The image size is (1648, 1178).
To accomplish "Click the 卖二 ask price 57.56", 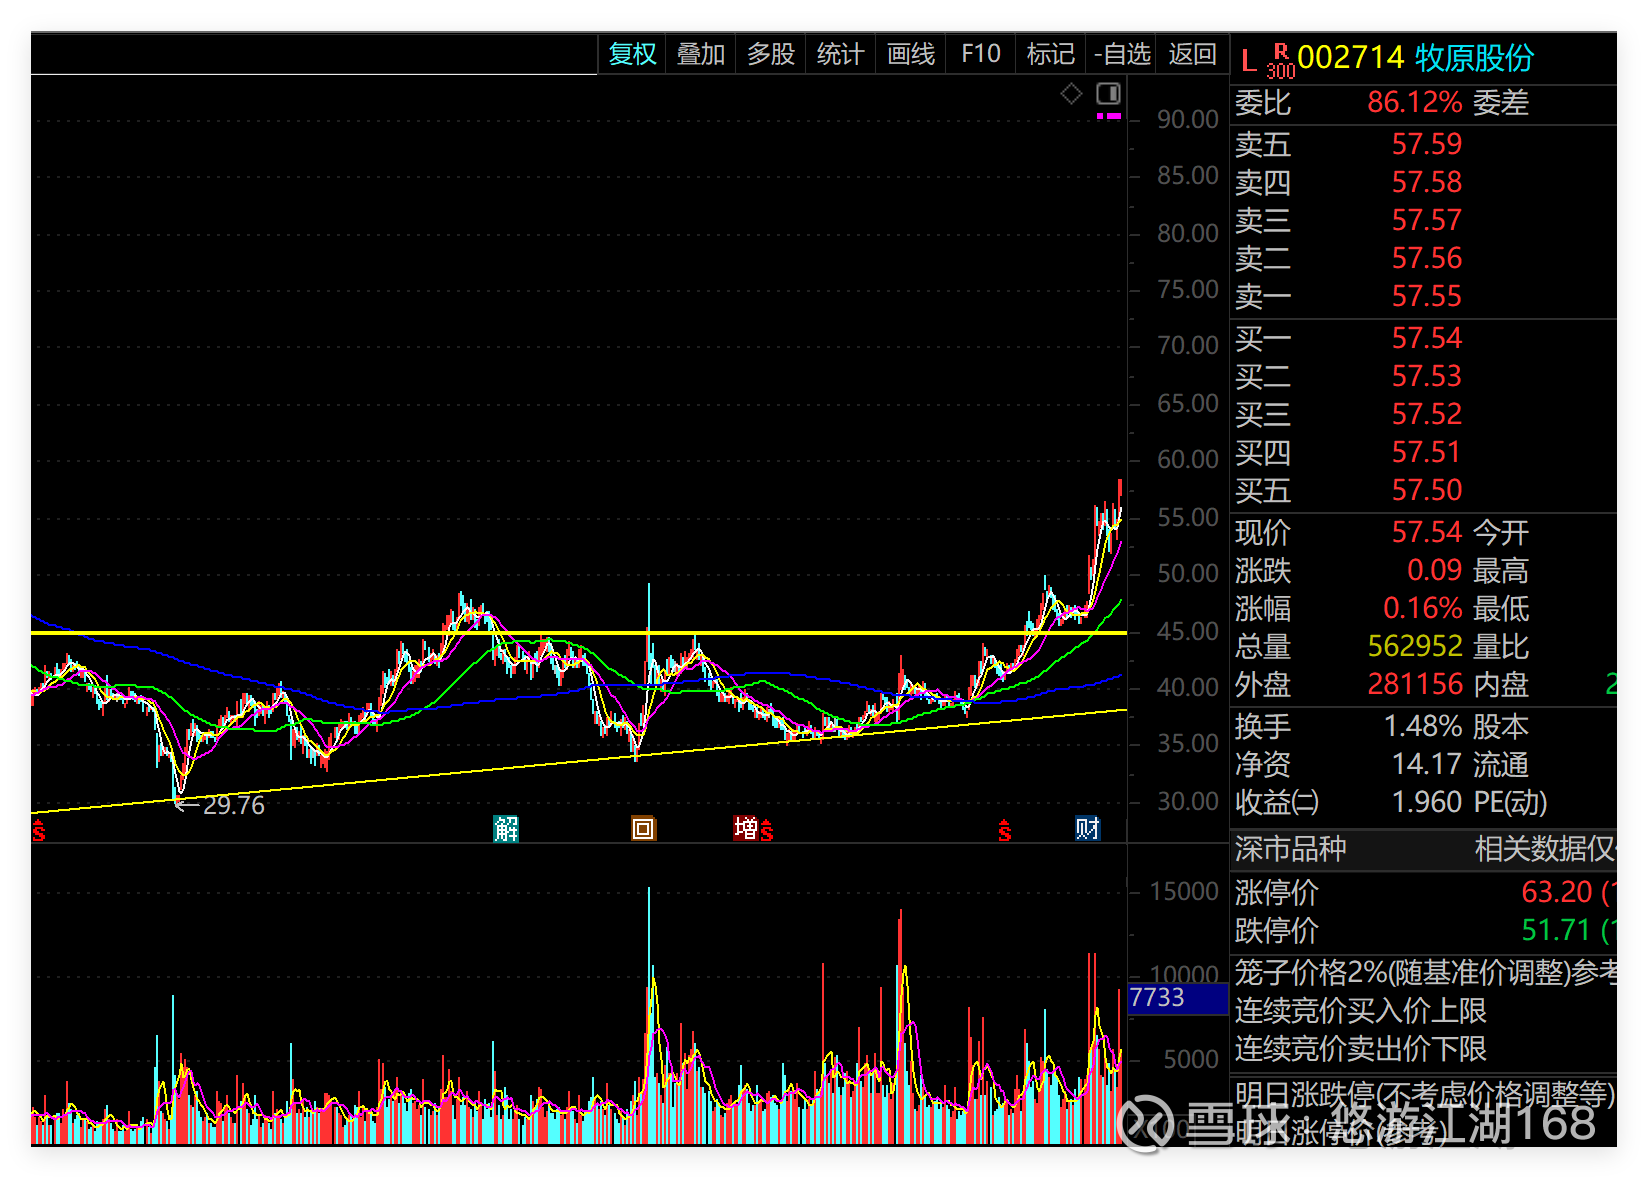I will (1427, 258).
